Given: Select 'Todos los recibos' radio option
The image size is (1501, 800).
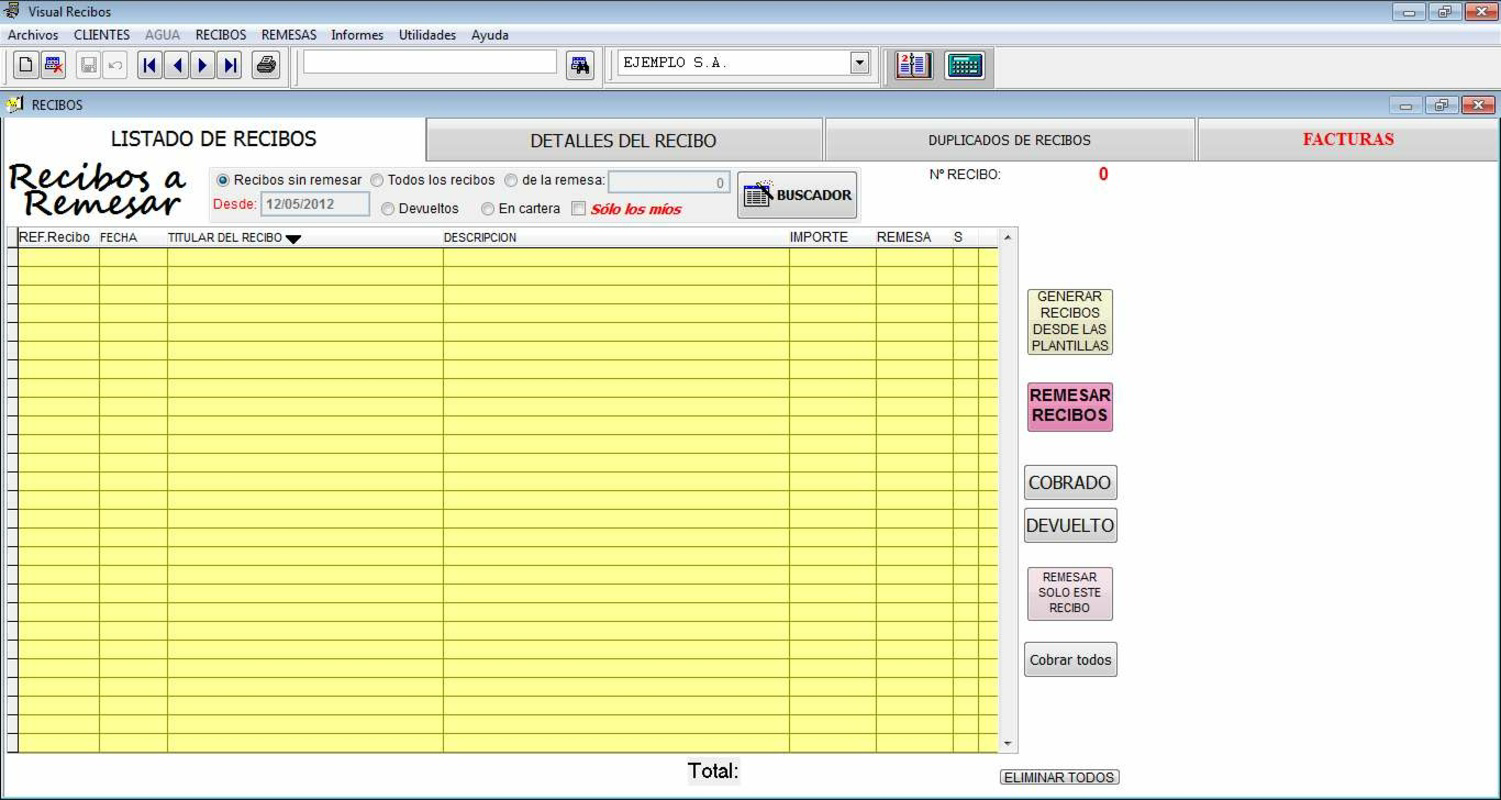Looking at the screenshot, I should 377,181.
